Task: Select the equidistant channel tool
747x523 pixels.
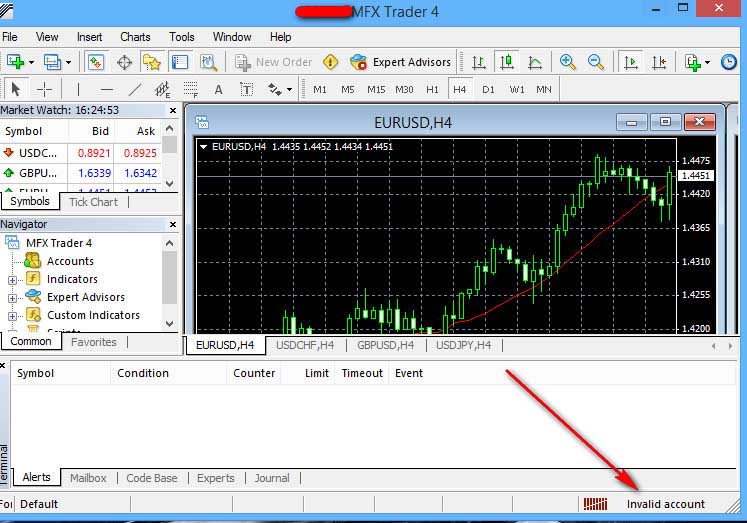Action: 162,89
